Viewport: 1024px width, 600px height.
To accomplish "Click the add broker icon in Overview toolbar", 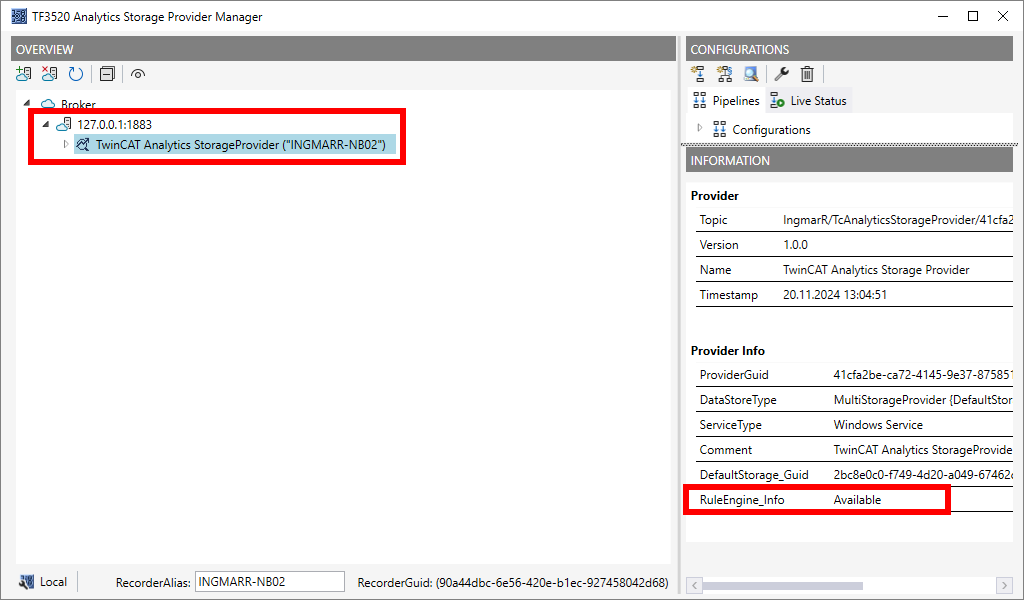I will pos(24,74).
